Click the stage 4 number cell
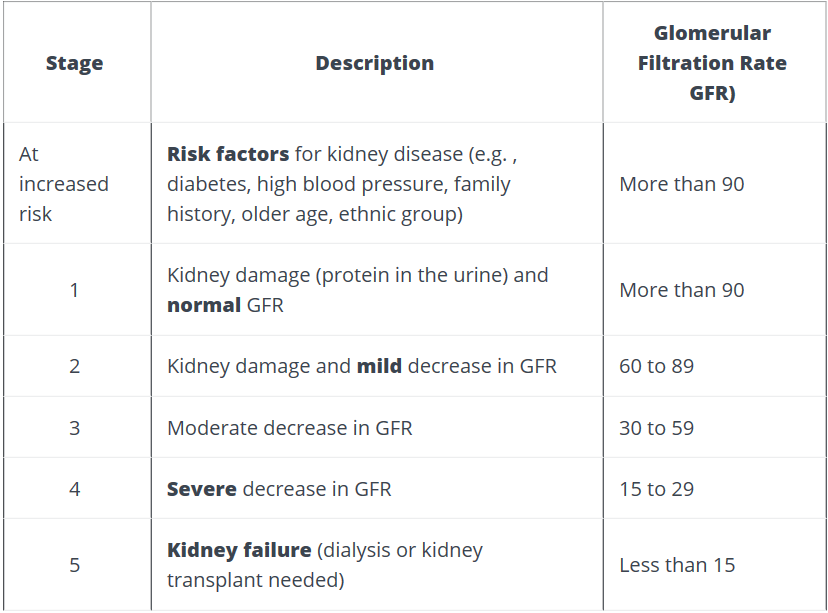 click(x=74, y=489)
